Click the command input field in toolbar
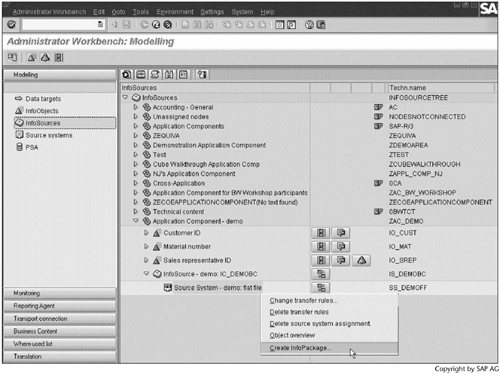500x379 pixels. click(x=63, y=24)
